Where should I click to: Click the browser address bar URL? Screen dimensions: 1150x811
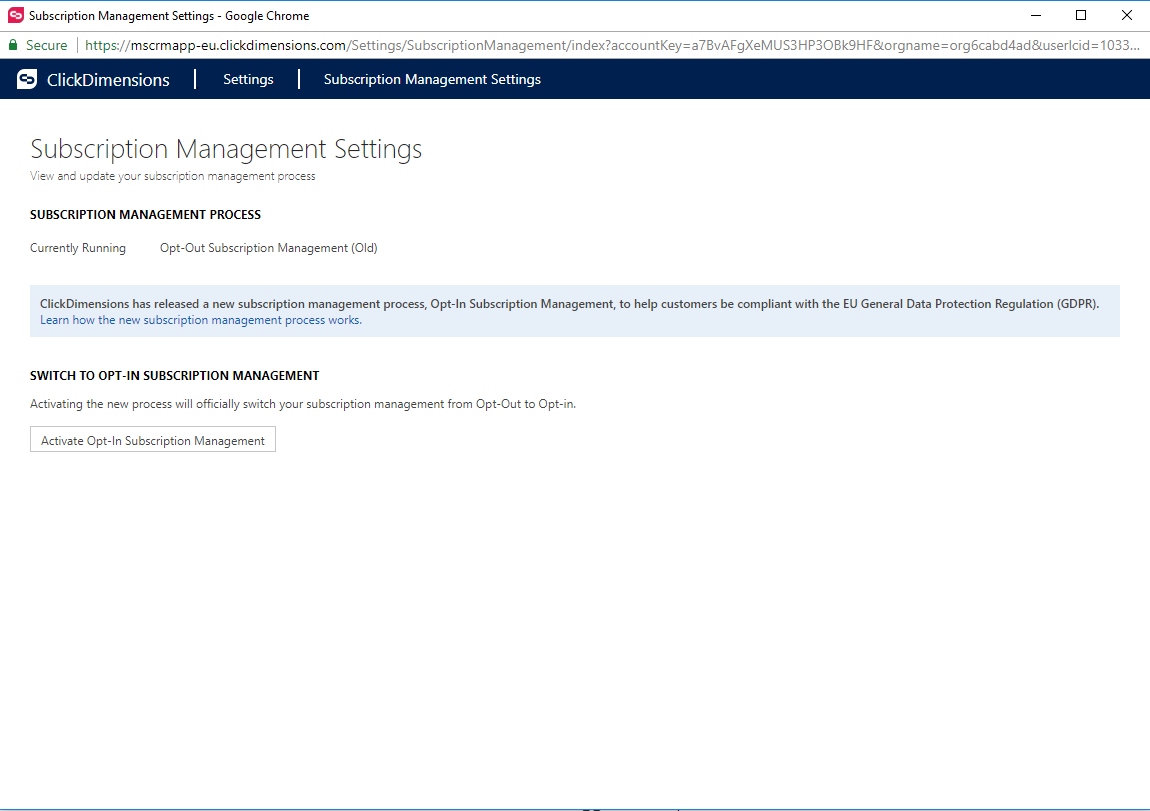point(612,45)
